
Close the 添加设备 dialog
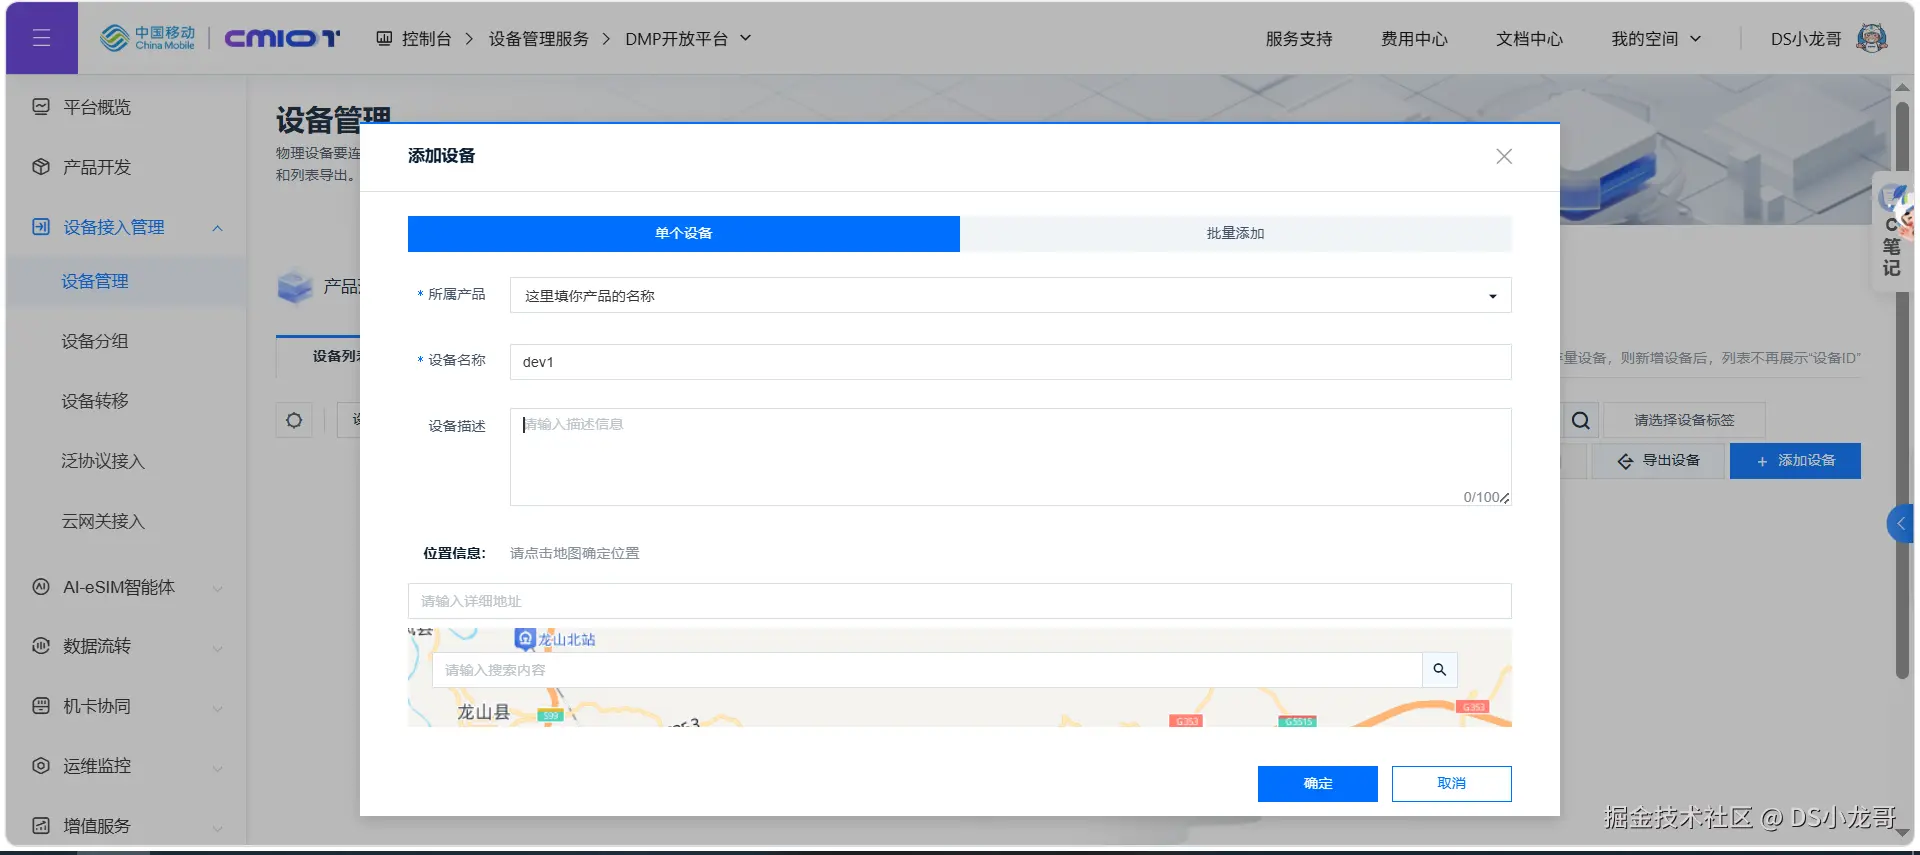click(x=1503, y=156)
